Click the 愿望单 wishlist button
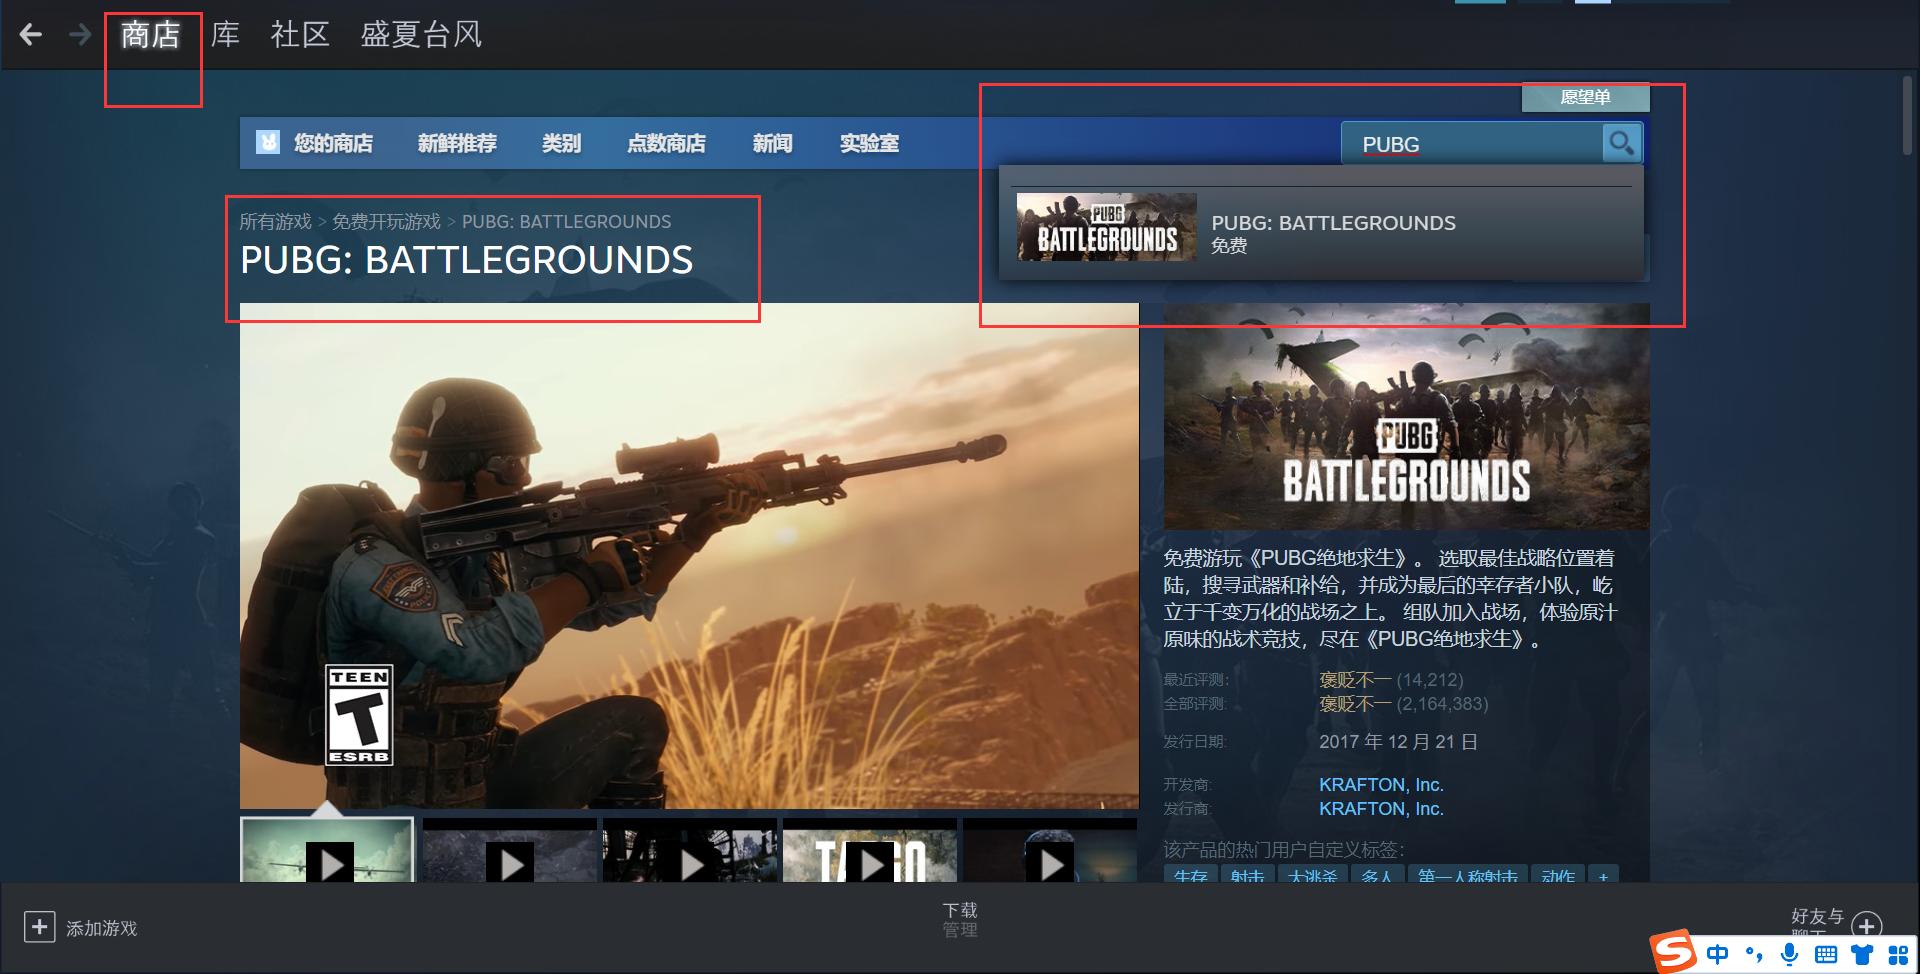 pyautogui.click(x=1585, y=97)
